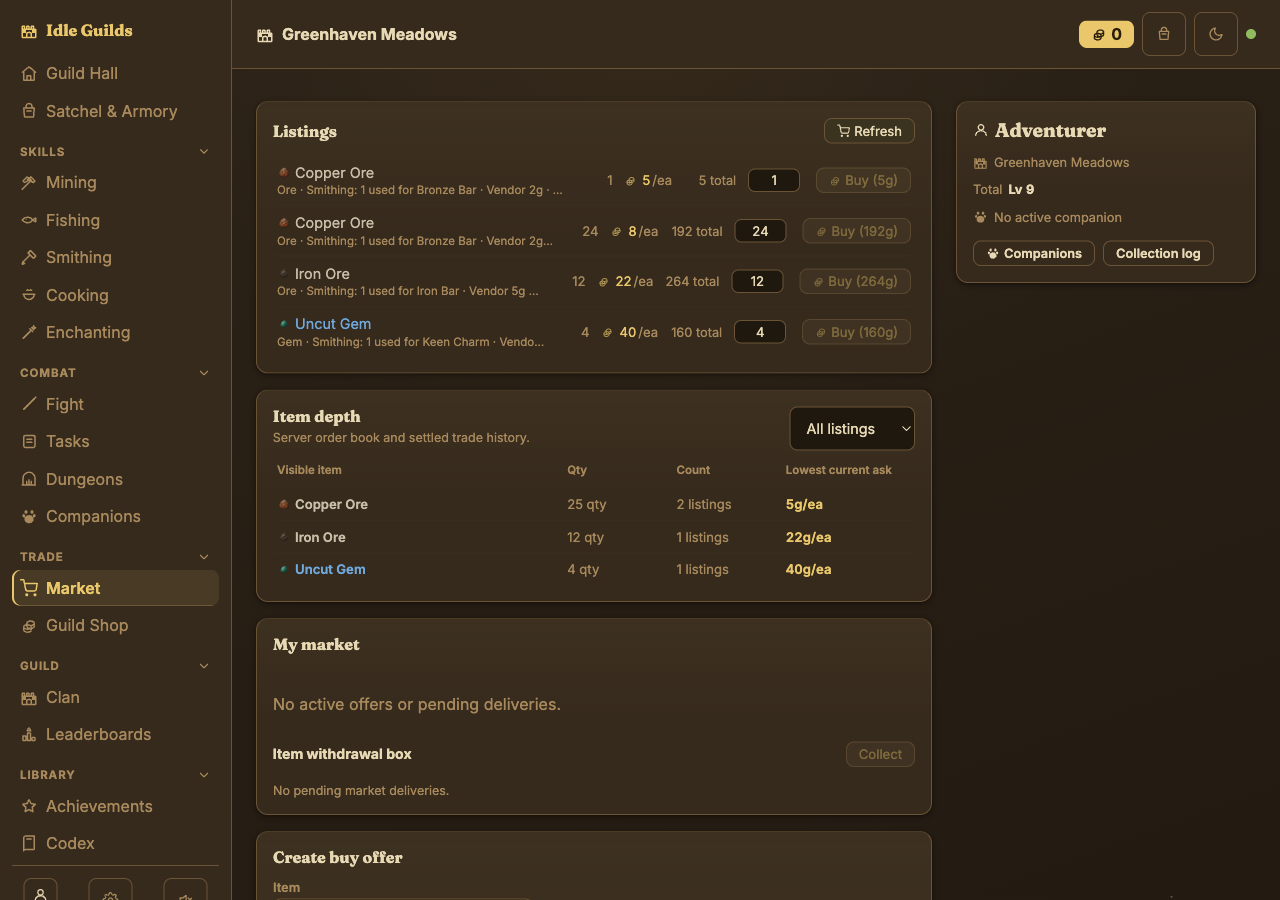
Task: Select the Market menu item
Action: point(115,588)
